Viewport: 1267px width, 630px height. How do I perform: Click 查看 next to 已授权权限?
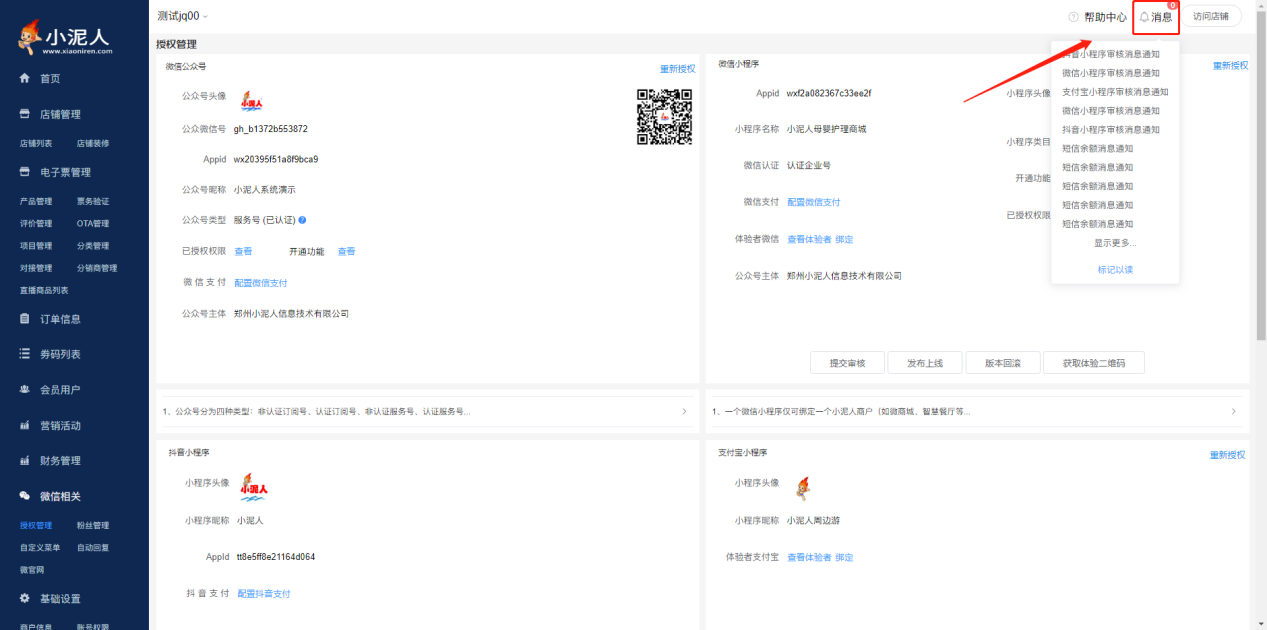(x=243, y=251)
